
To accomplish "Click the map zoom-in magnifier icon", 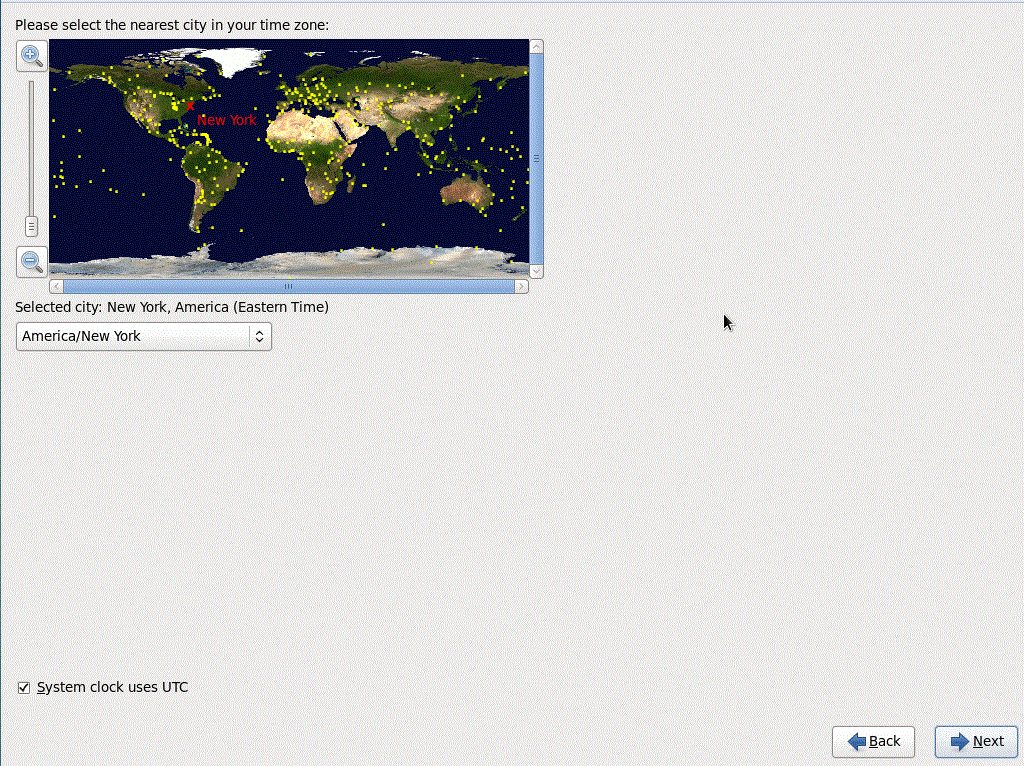I will click(x=31, y=56).
